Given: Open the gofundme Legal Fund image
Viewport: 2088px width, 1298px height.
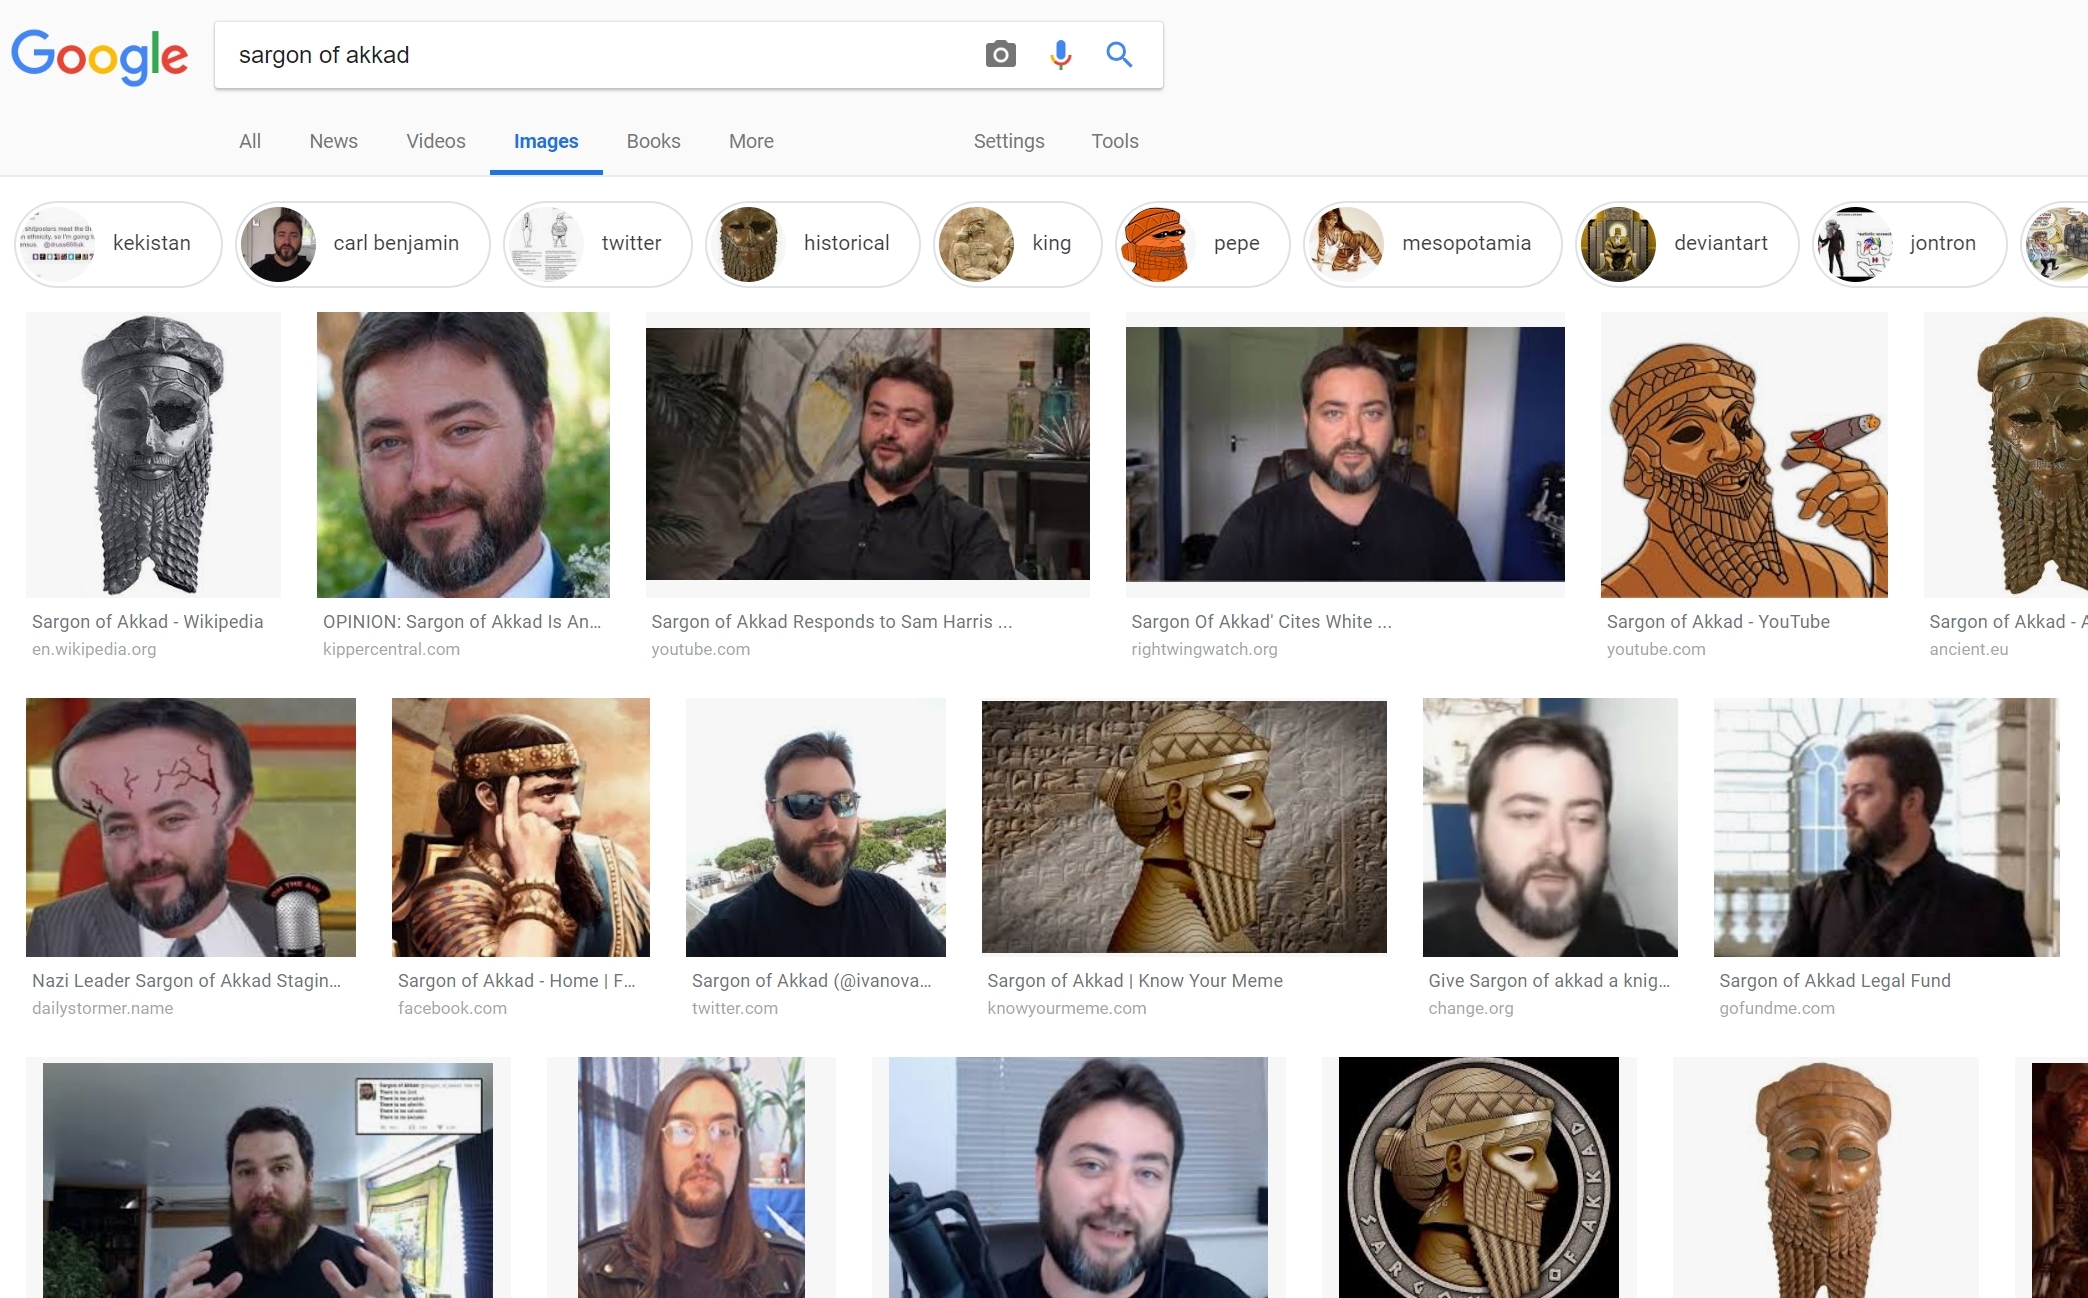Looking at the screenshot, I should click(x=1887, y=827).
